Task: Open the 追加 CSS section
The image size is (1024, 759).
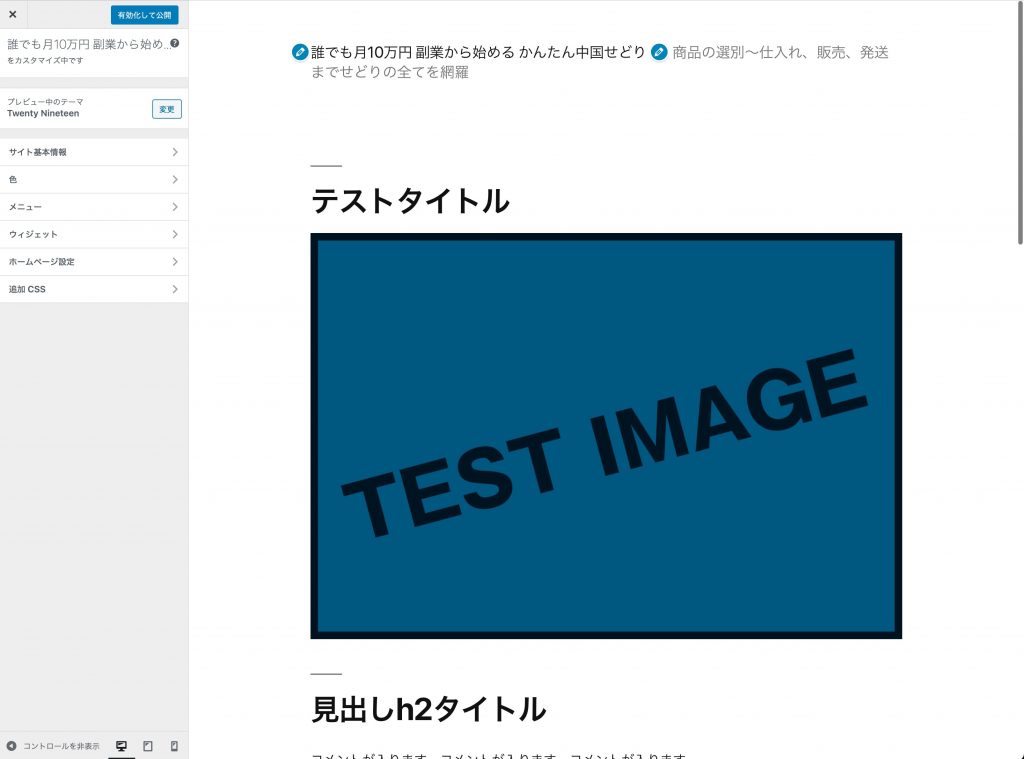Action: point(94,289)
